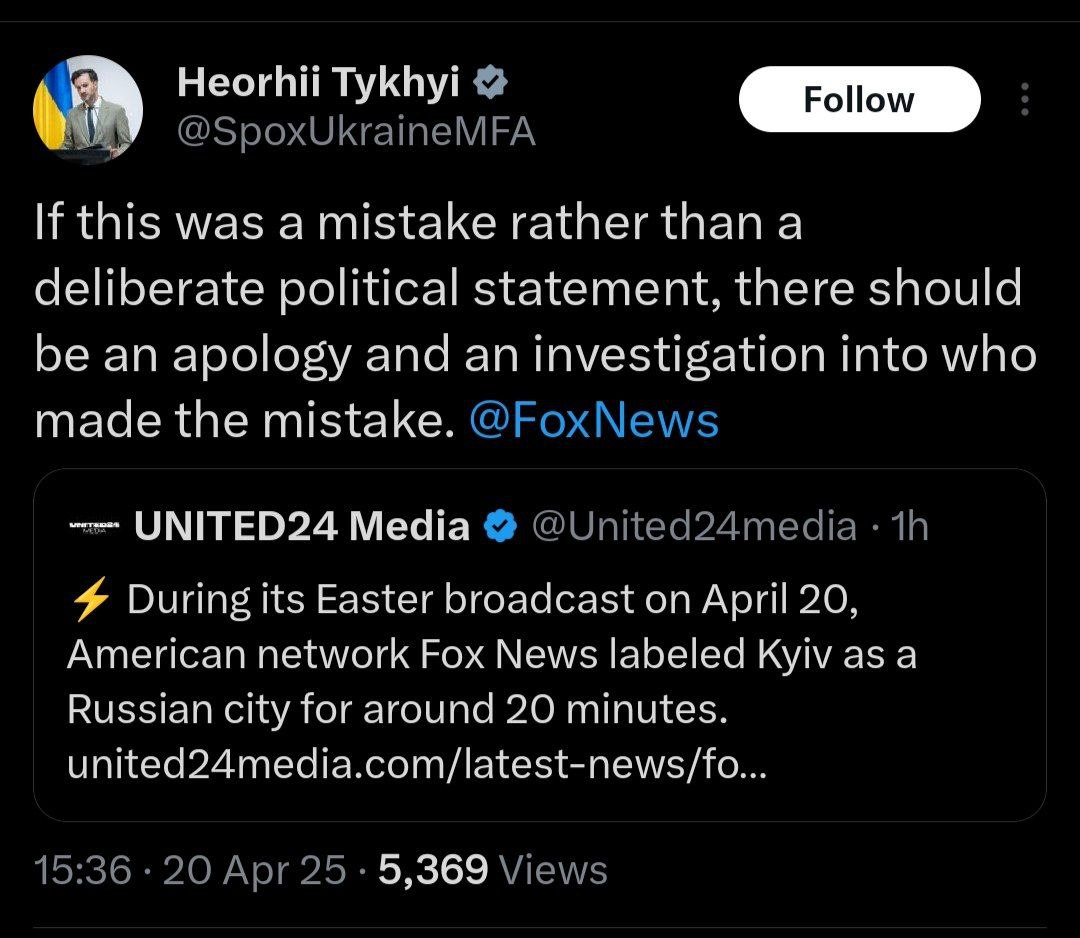Click the 15:36 post time

coord(83,870)
